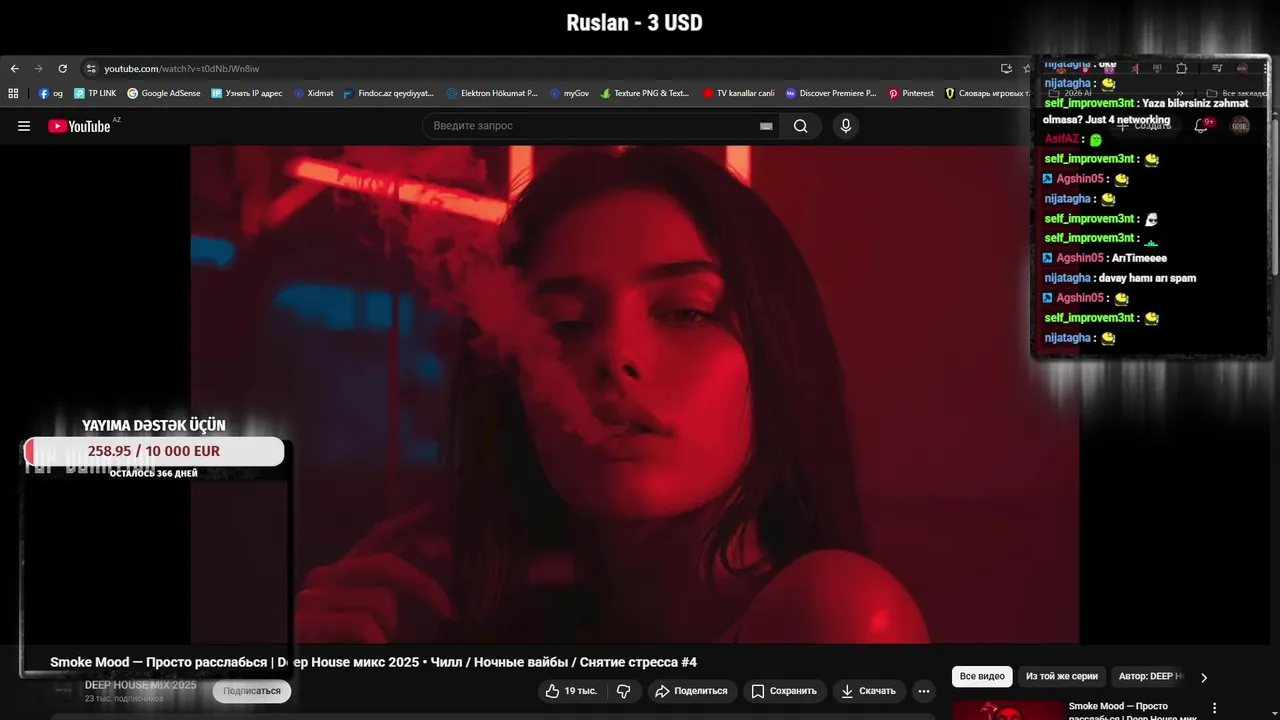Select the 'Автор: DEEP H...' chip
The width and height of the screenshot is (1280, 720).
click(1150, 677)
